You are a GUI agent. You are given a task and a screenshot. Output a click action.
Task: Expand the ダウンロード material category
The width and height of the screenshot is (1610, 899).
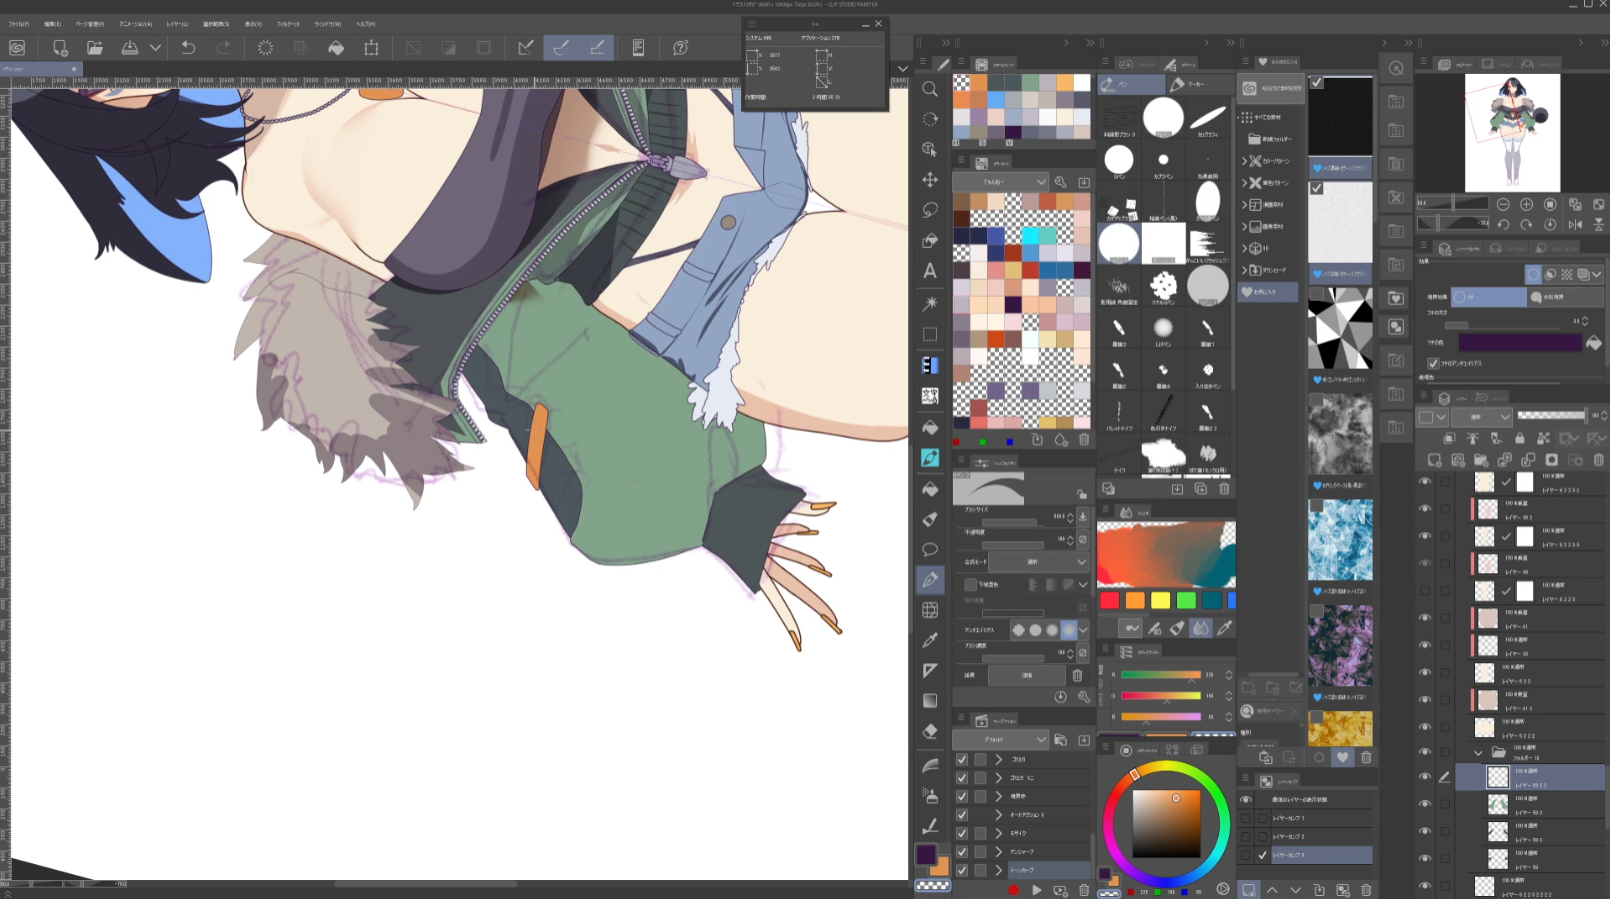pyautogui.click(x=1244, y=270)
